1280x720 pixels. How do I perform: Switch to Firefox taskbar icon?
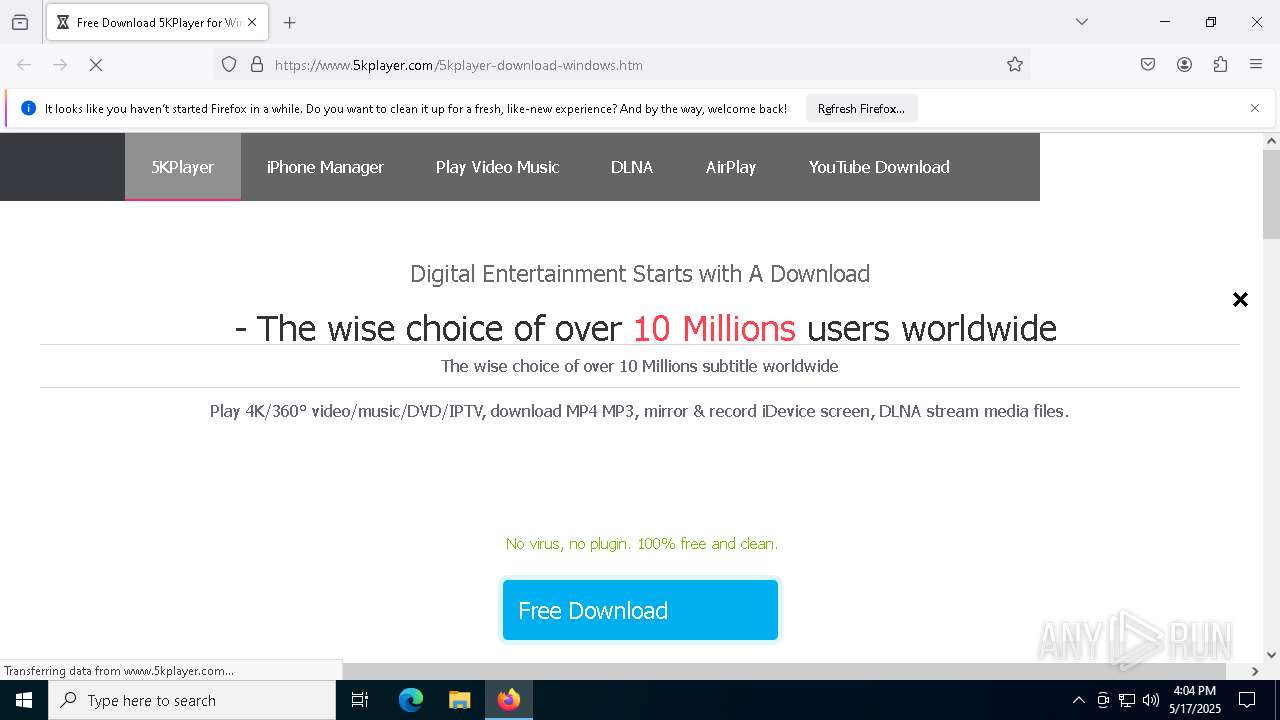509,700
